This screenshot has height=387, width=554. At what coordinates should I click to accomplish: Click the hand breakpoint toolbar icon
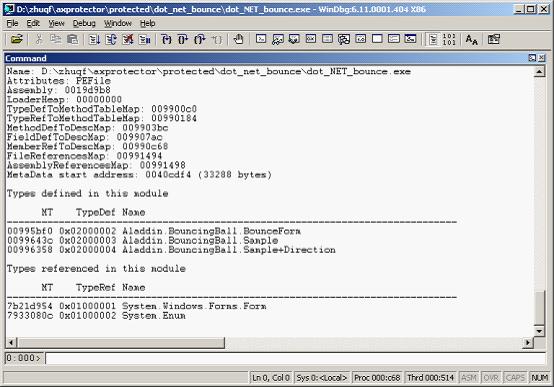pos(238,39)
